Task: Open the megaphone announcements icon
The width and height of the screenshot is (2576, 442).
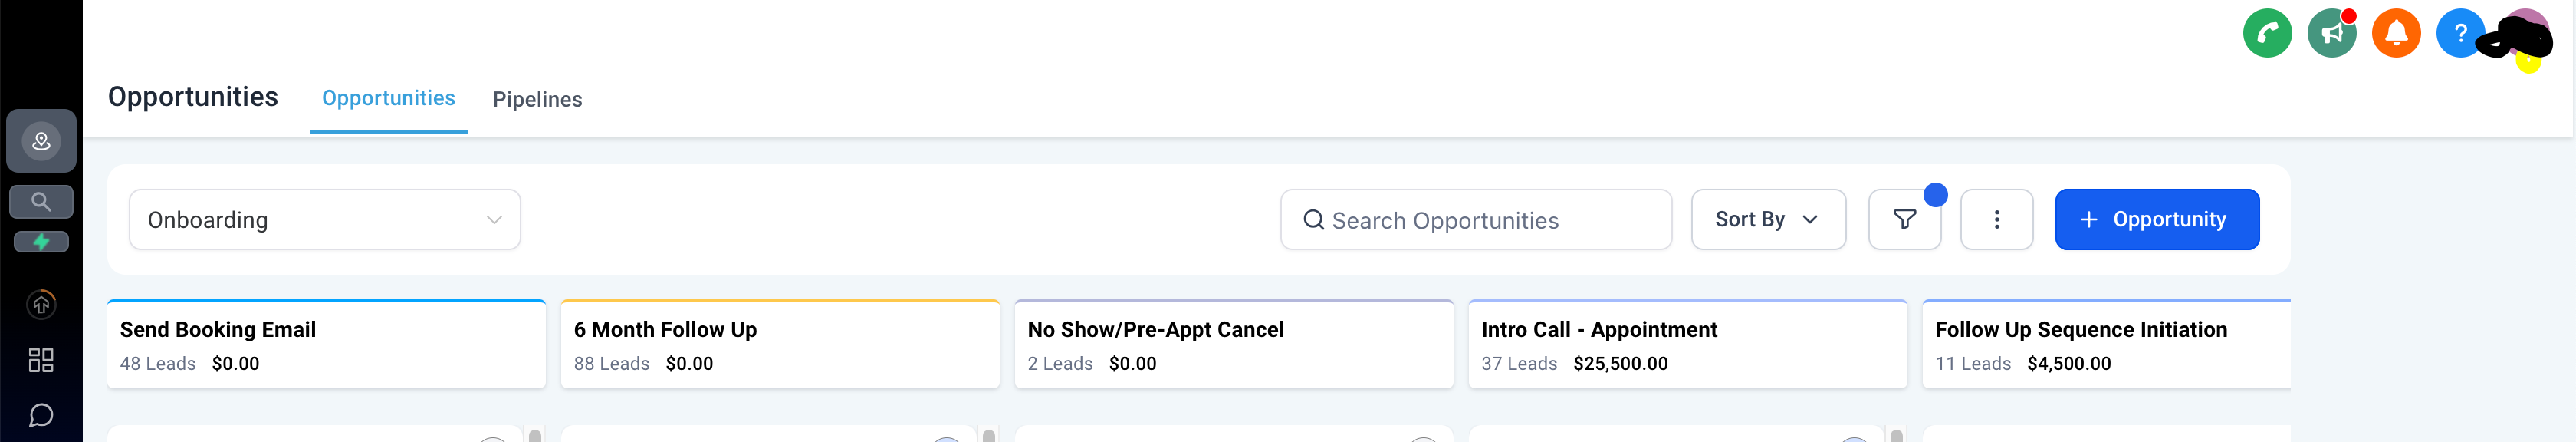Action: point(2331,34)
